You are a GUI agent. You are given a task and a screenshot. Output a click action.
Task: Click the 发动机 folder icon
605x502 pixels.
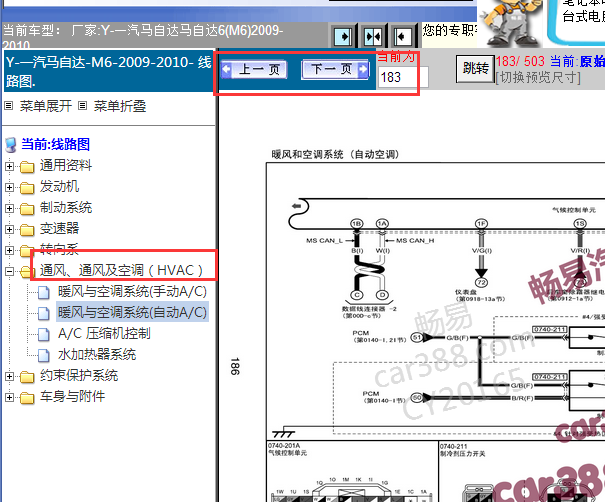coord(27,188)
